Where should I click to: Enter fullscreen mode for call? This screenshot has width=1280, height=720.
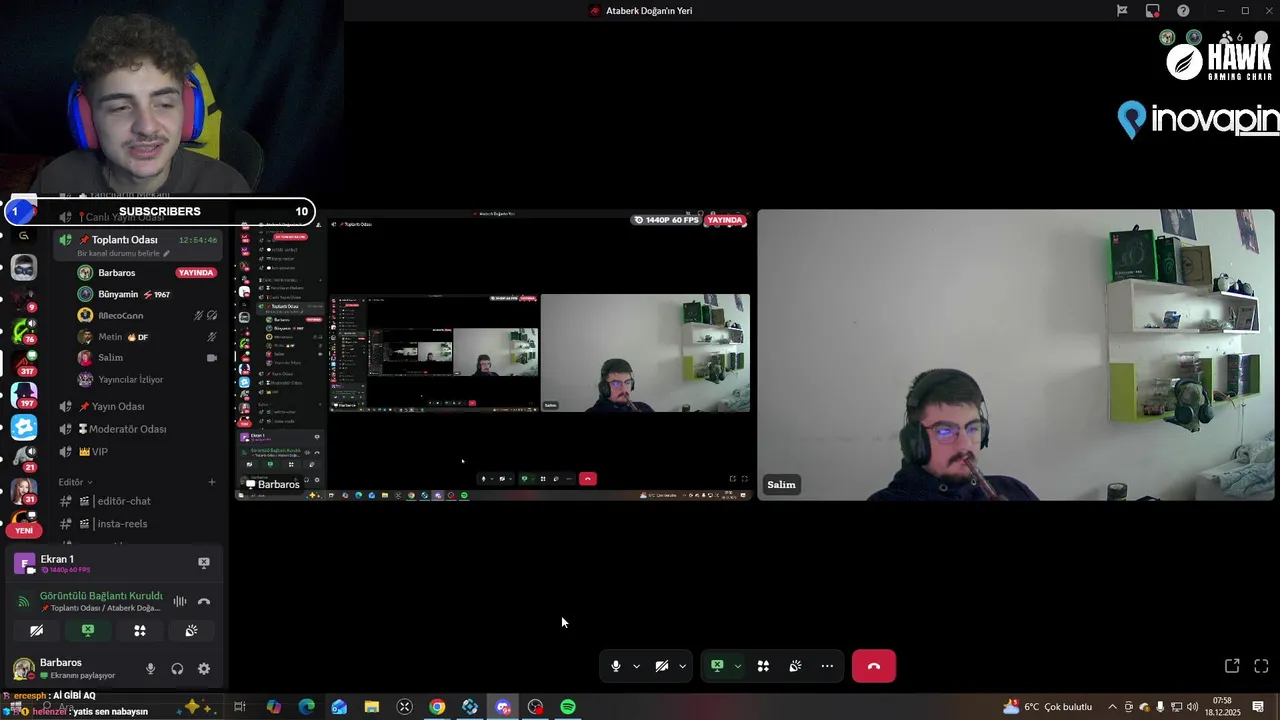pos(1261,666)
